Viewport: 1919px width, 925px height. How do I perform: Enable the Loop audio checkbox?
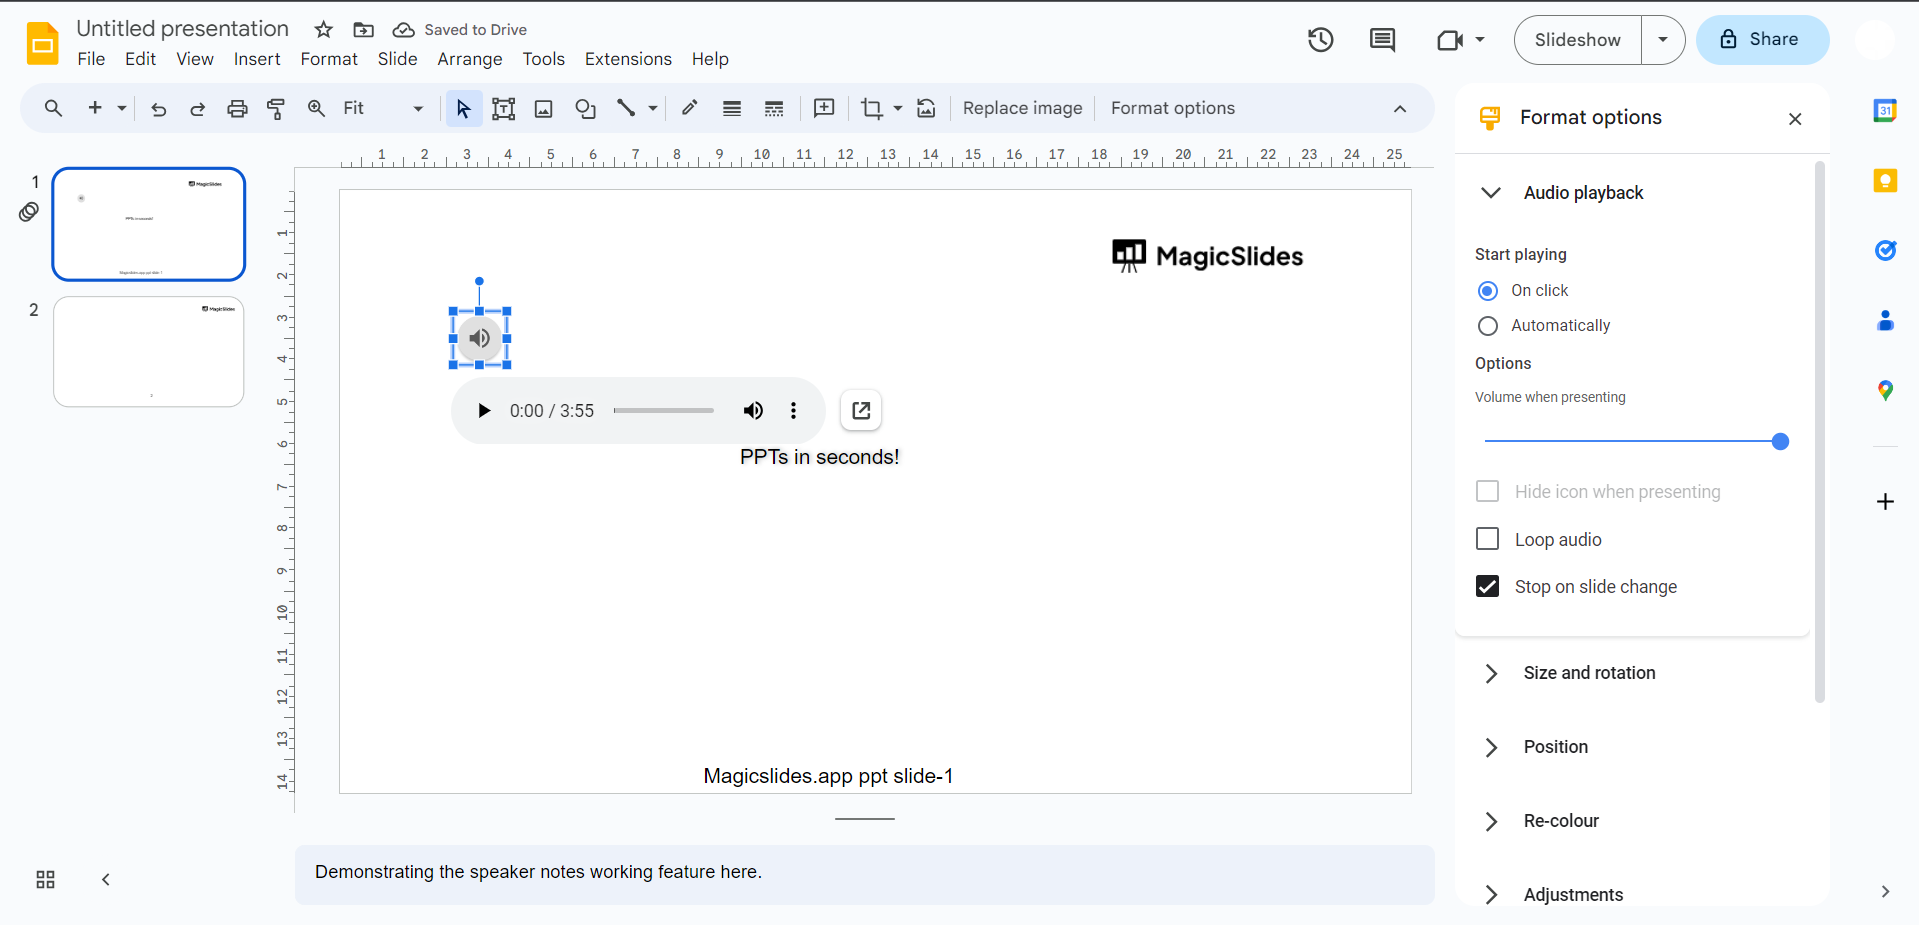1488,540
